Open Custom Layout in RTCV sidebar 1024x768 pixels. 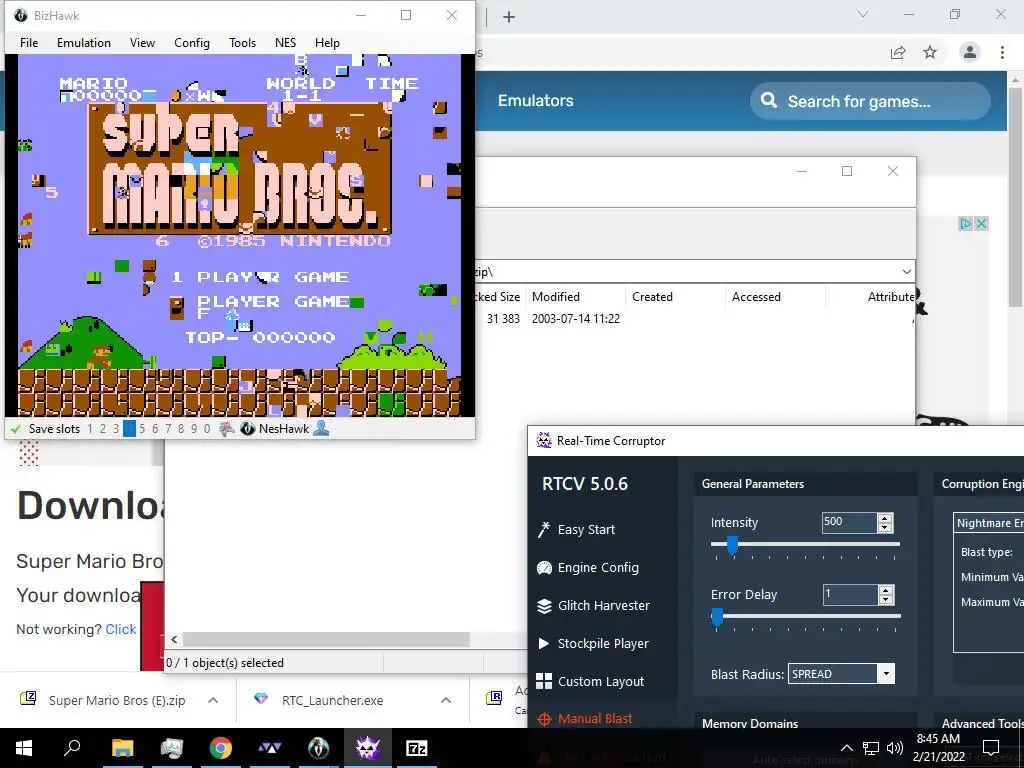pyautogui.click(x=590, y=681)
